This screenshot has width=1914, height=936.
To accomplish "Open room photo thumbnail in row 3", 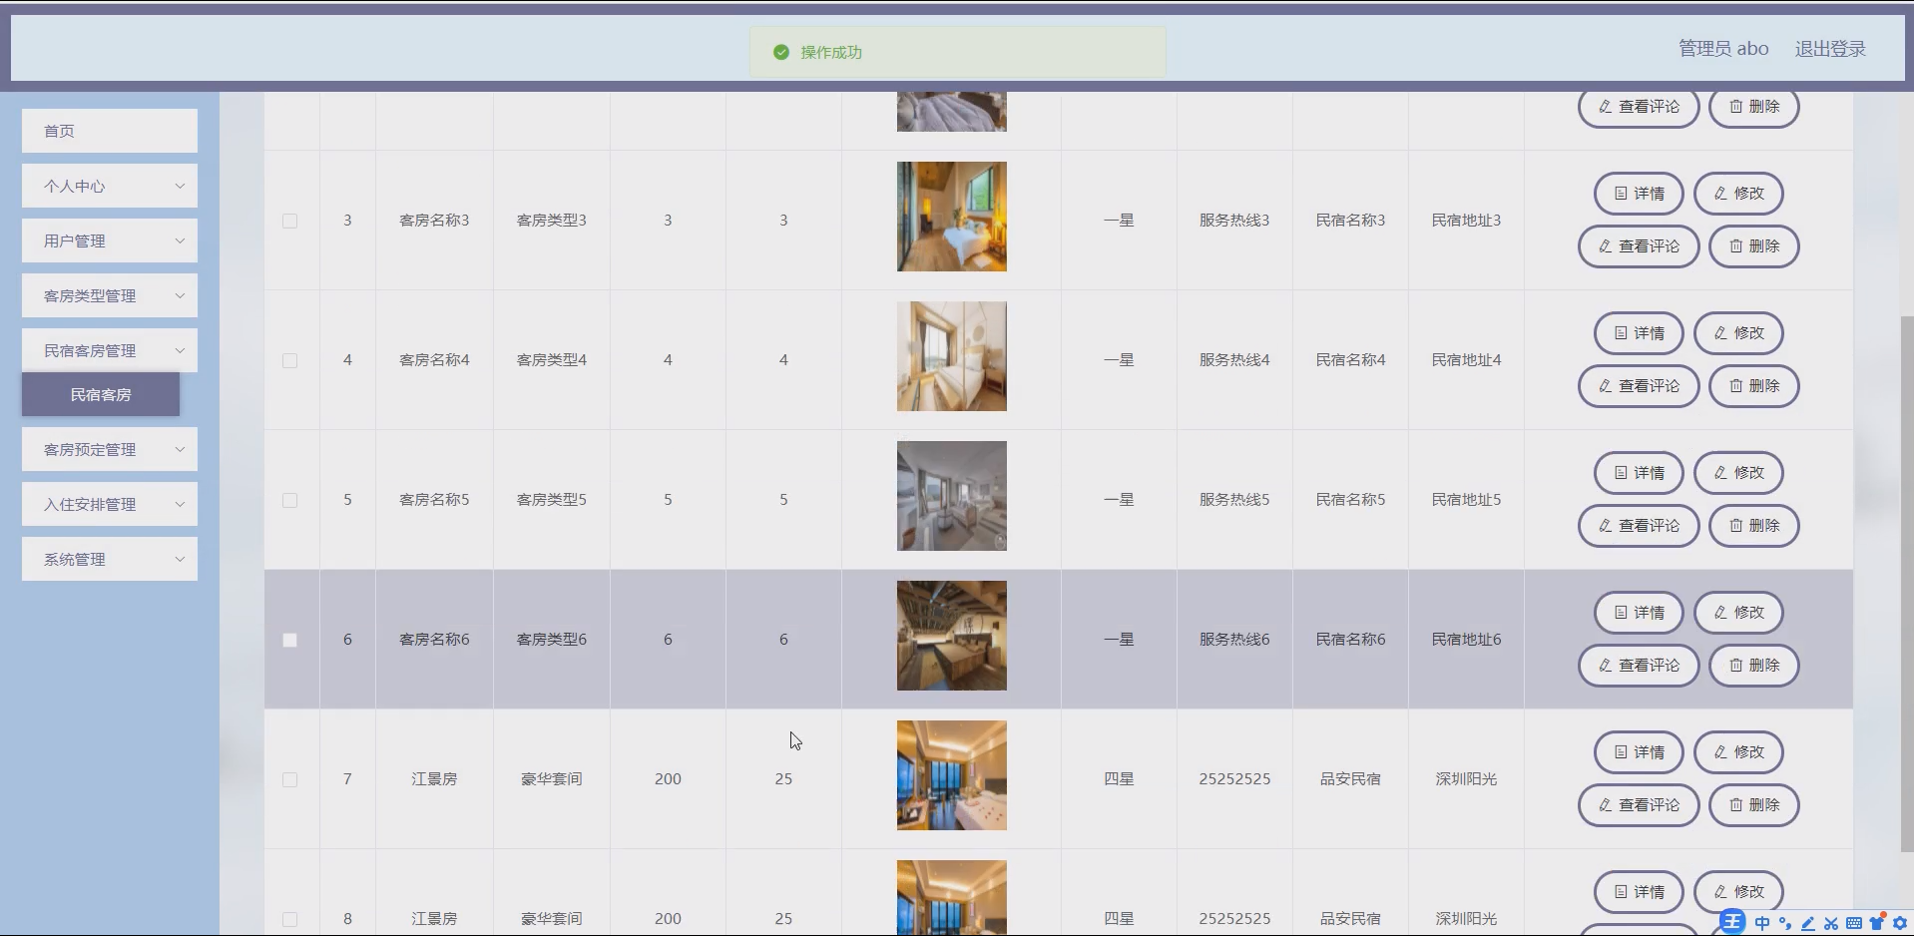I will tap(952, 217).
